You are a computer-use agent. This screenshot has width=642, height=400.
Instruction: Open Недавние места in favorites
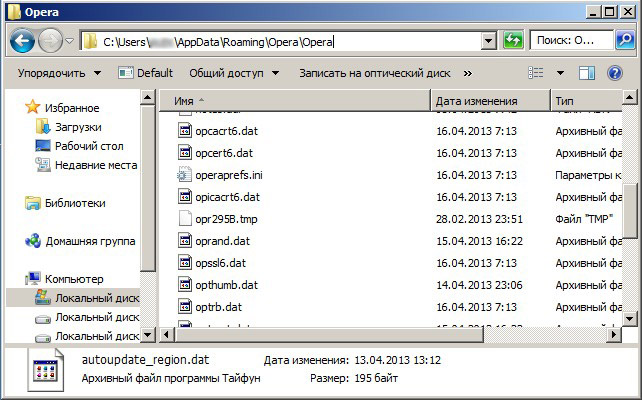(x=96, y=165)
